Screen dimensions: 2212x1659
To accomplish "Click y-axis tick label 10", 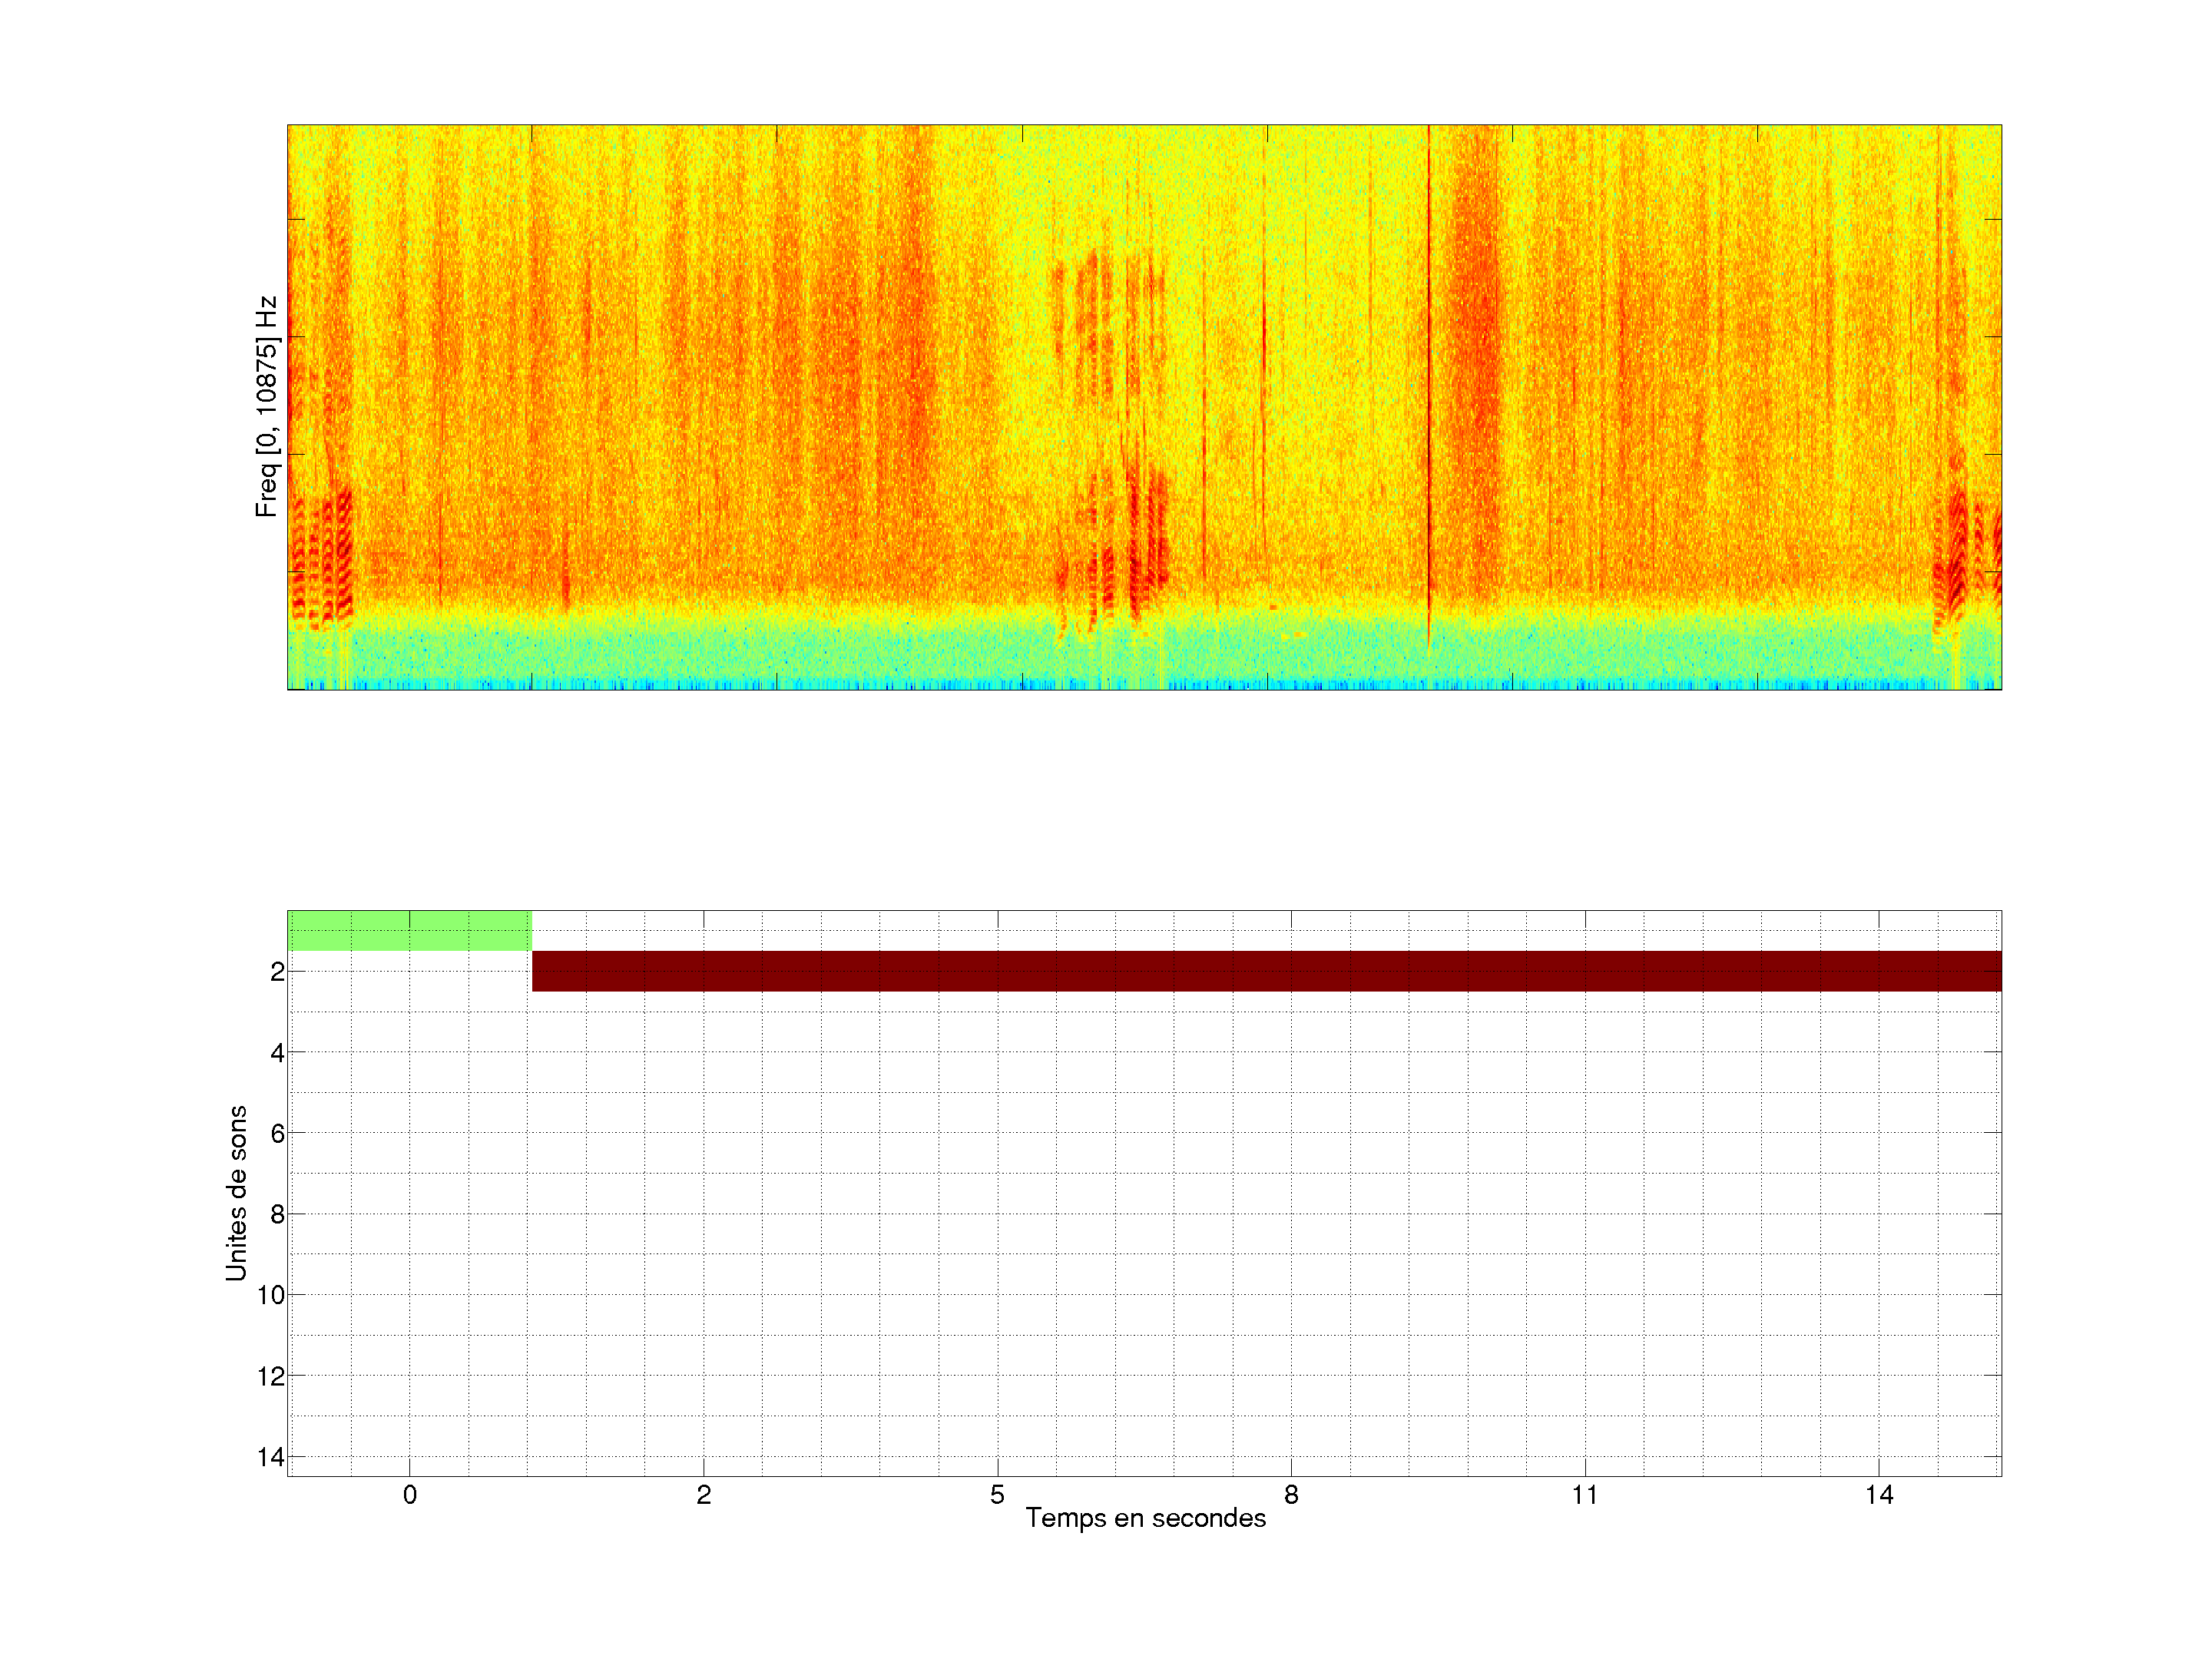I will 271,1296.
